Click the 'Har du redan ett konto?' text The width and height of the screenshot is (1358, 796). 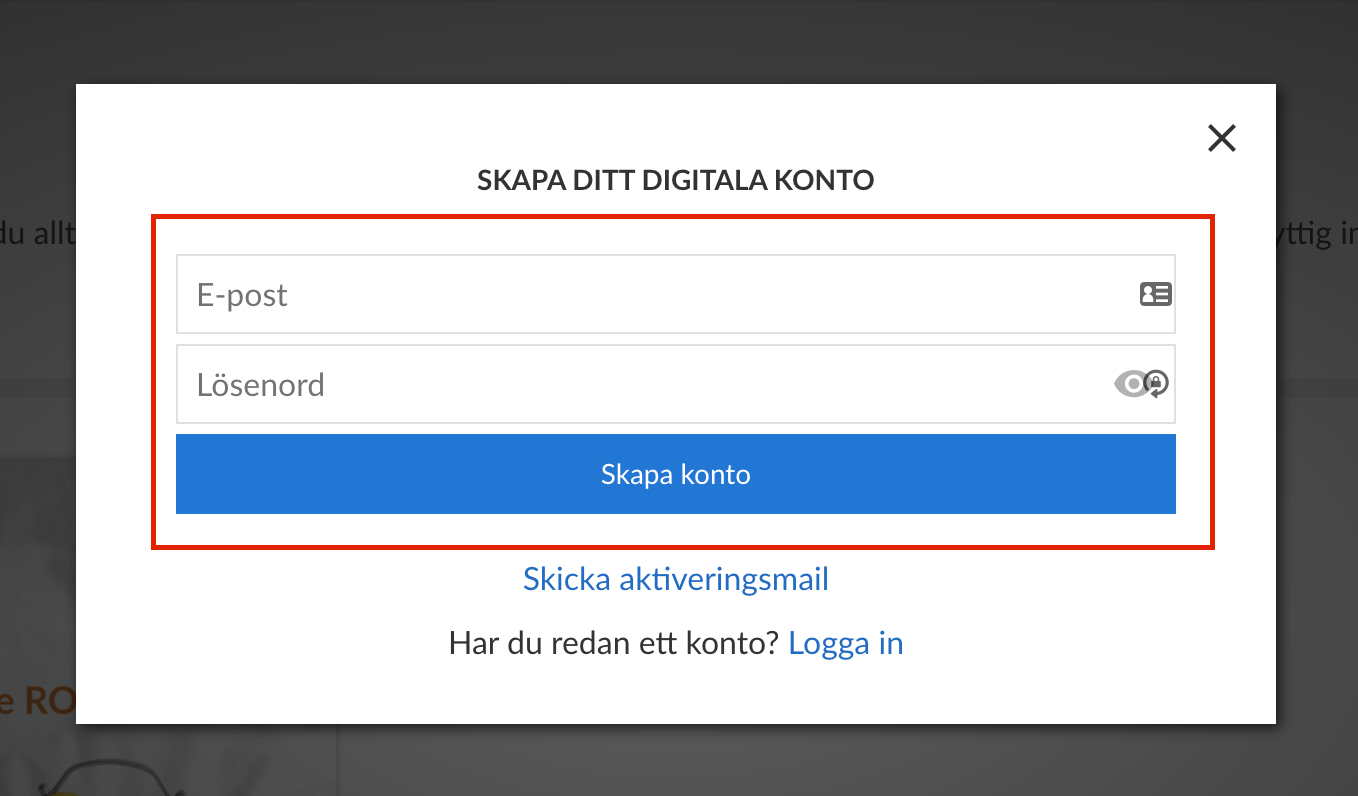point(613,643)
